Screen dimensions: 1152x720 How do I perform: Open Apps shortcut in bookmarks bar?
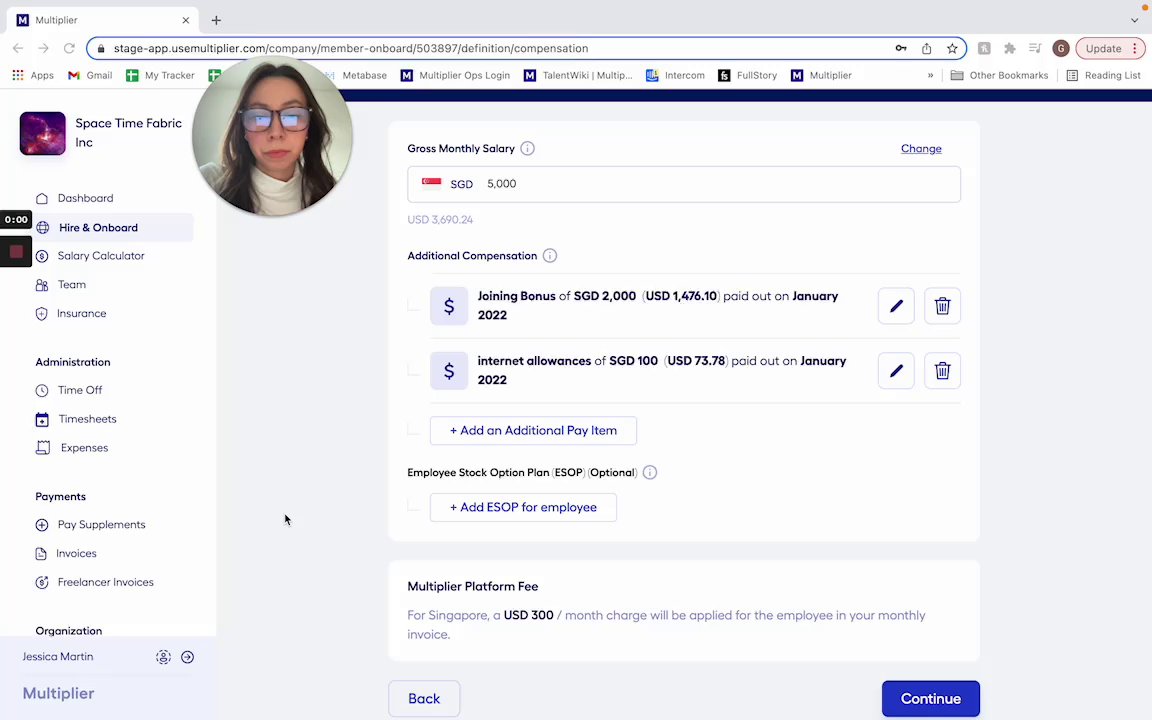[33, 75]
